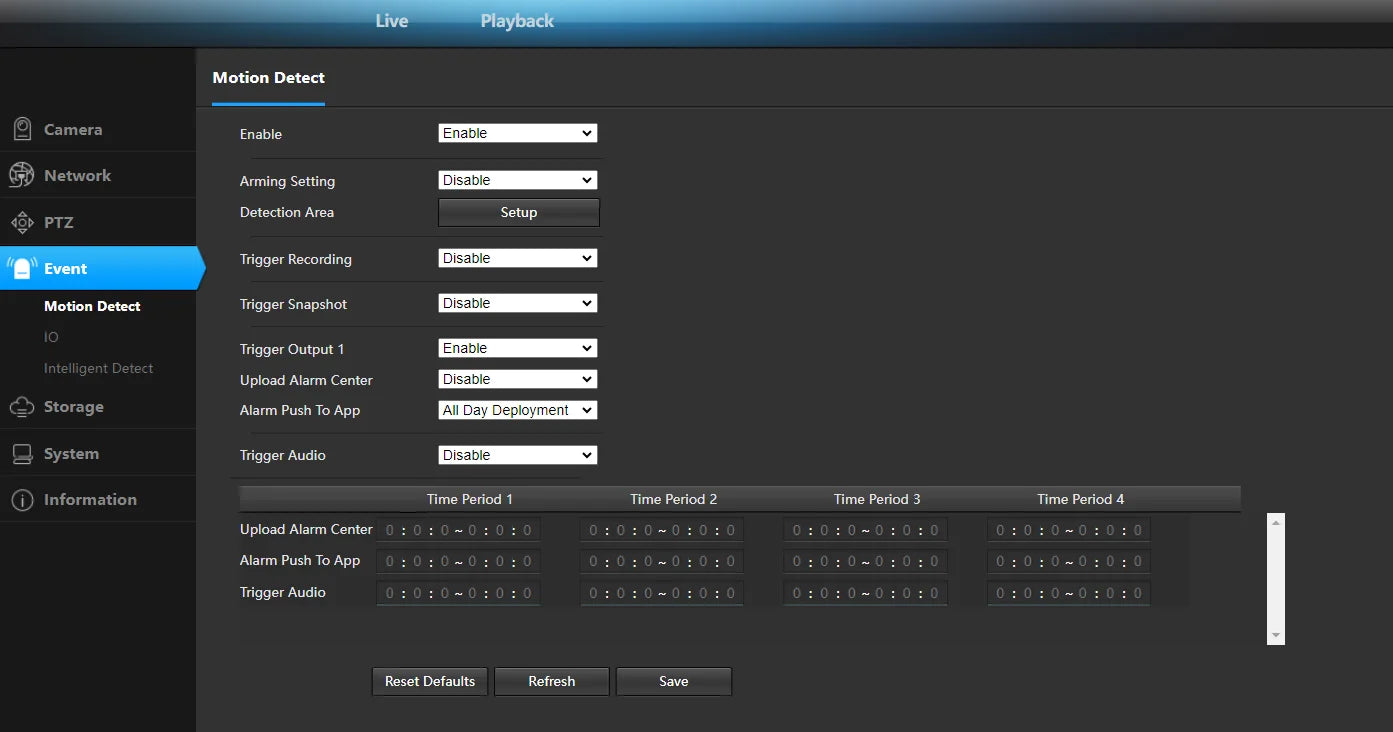The image size is (1393, 732).
Task: Open PTZ settings from the sidebar
Action: click(x=22, y=222)
